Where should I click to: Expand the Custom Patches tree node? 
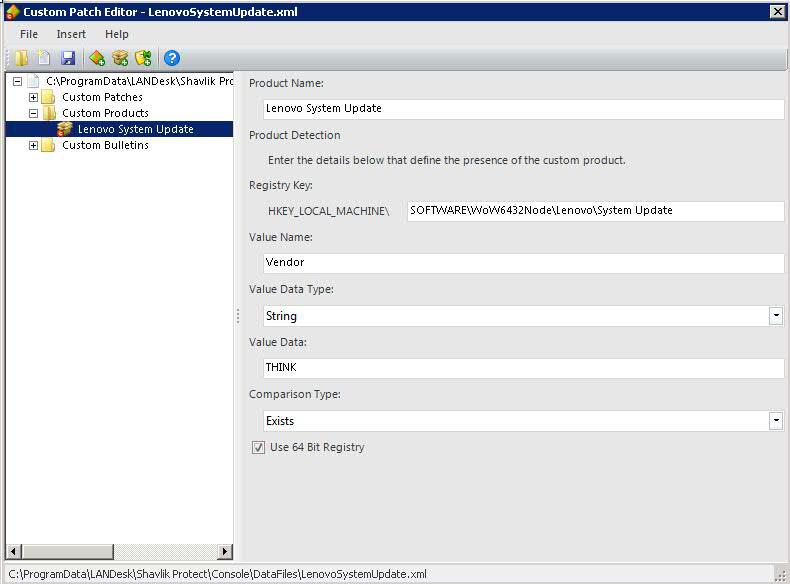pyautogui.click(x=33, y=97)
